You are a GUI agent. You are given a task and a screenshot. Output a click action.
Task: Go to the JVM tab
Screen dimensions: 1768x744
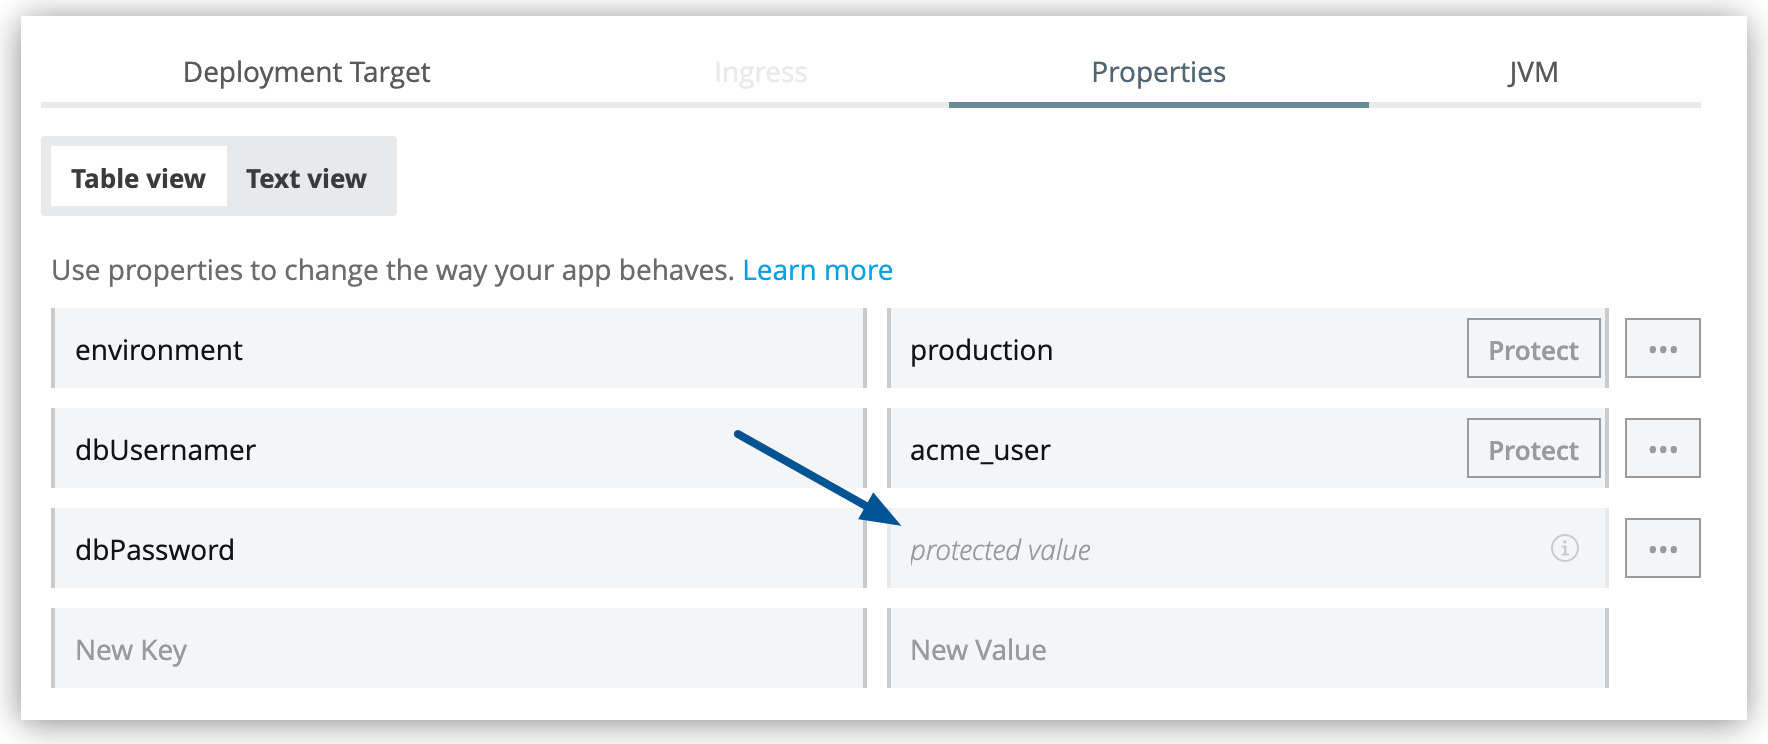coord(1532,72)
